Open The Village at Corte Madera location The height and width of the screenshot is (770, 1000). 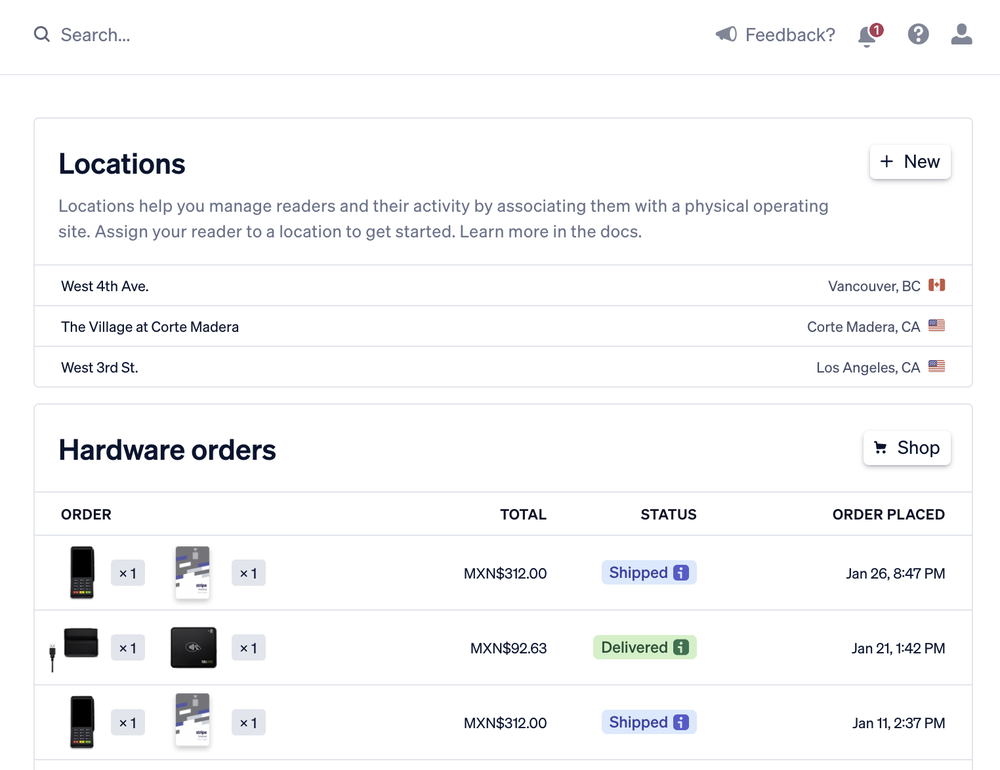(x=503, y=327)
